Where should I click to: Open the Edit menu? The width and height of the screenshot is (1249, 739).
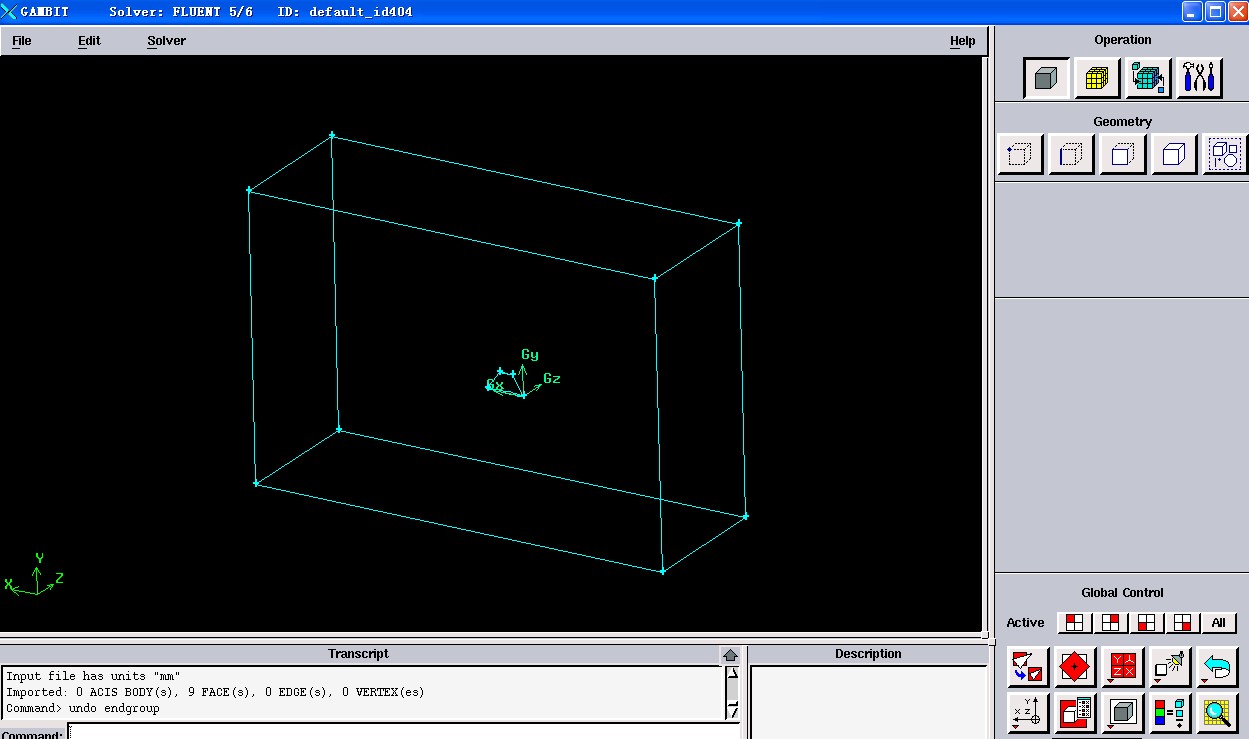[x=89, y=41]
